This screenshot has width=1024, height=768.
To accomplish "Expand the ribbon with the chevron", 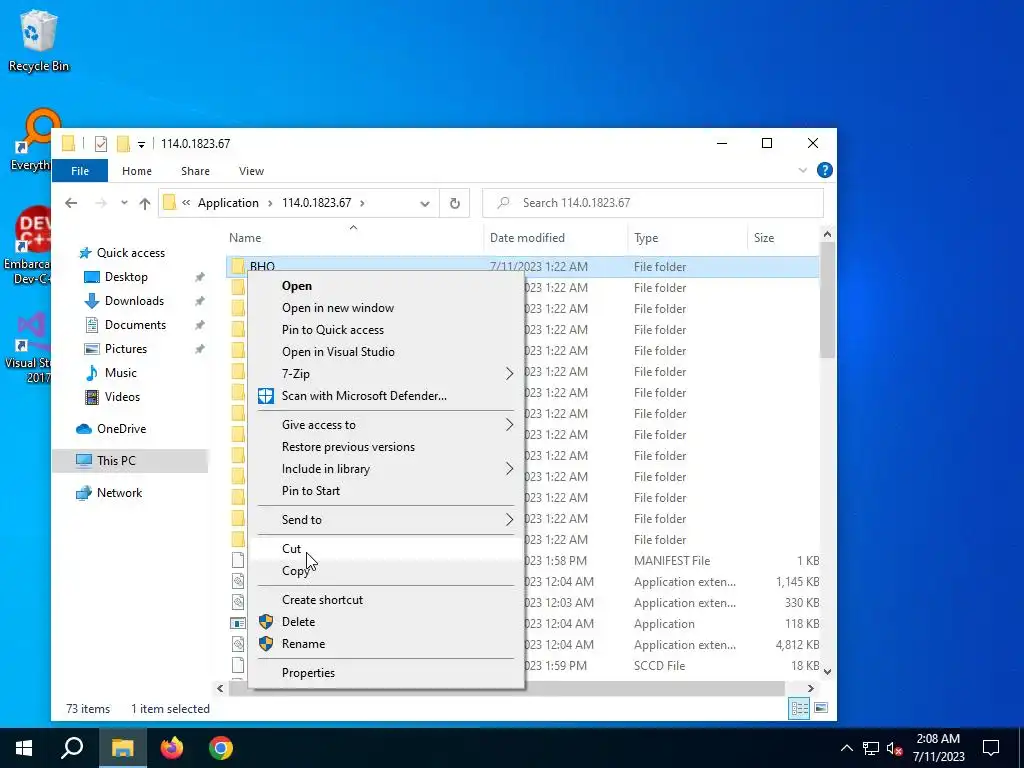I will tap(803, 170).
